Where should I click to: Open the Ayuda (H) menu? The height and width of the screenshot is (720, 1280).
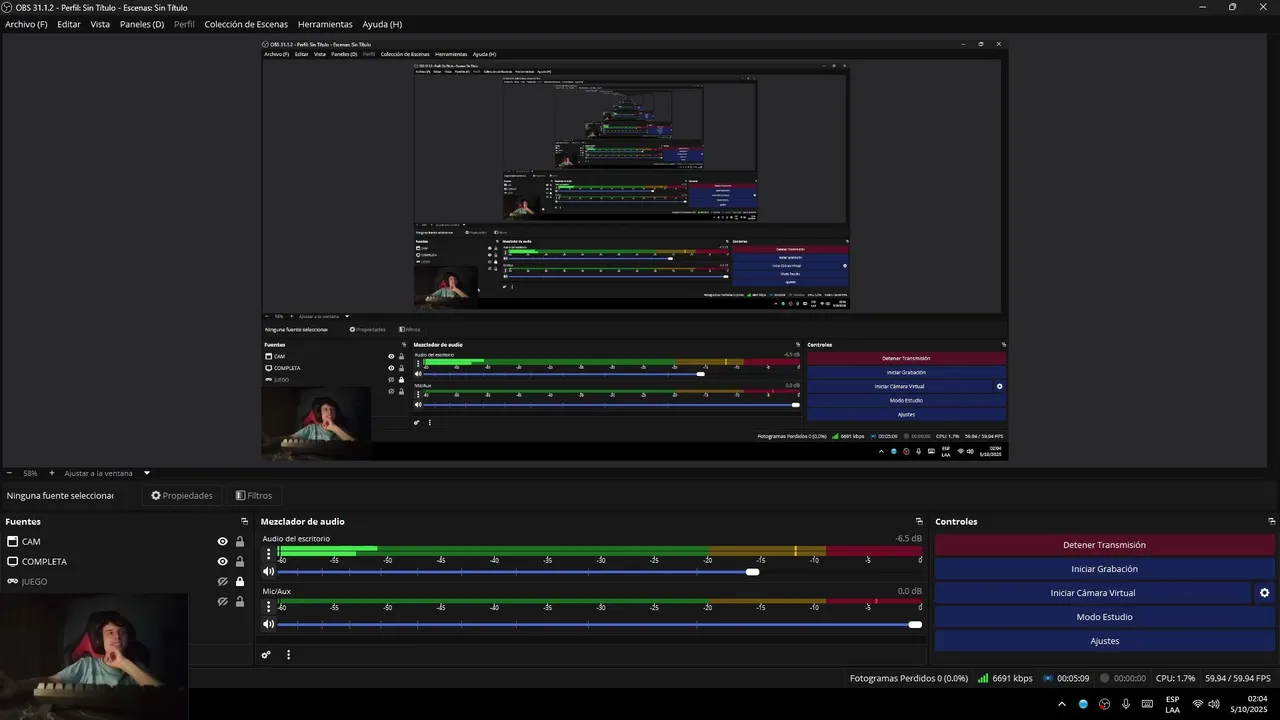[382, 24]
